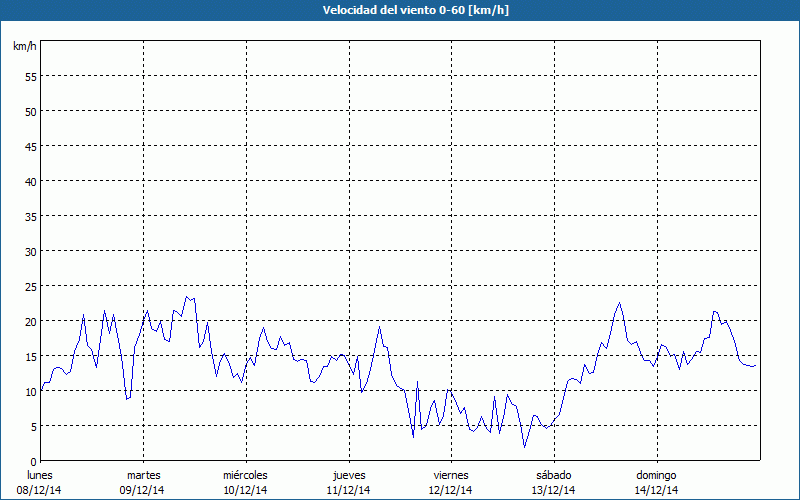Click the 25 tick label on the y-axis
Image resolution: width=800 pixels, height=500 pixels.
pyautogui.click(x=30, y=286)
